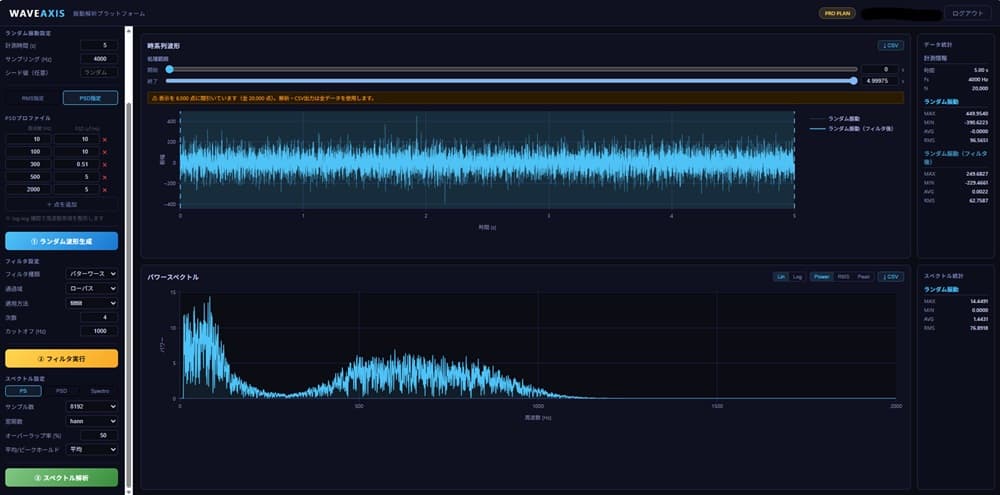
Task: Select PSD指定 mode
Action: (90, 98)
